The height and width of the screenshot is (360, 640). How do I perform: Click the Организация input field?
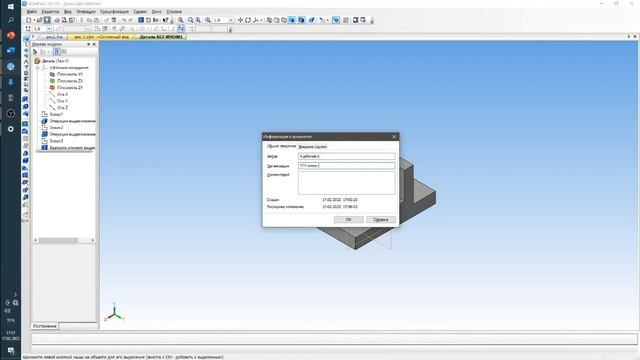click(347, 166)
